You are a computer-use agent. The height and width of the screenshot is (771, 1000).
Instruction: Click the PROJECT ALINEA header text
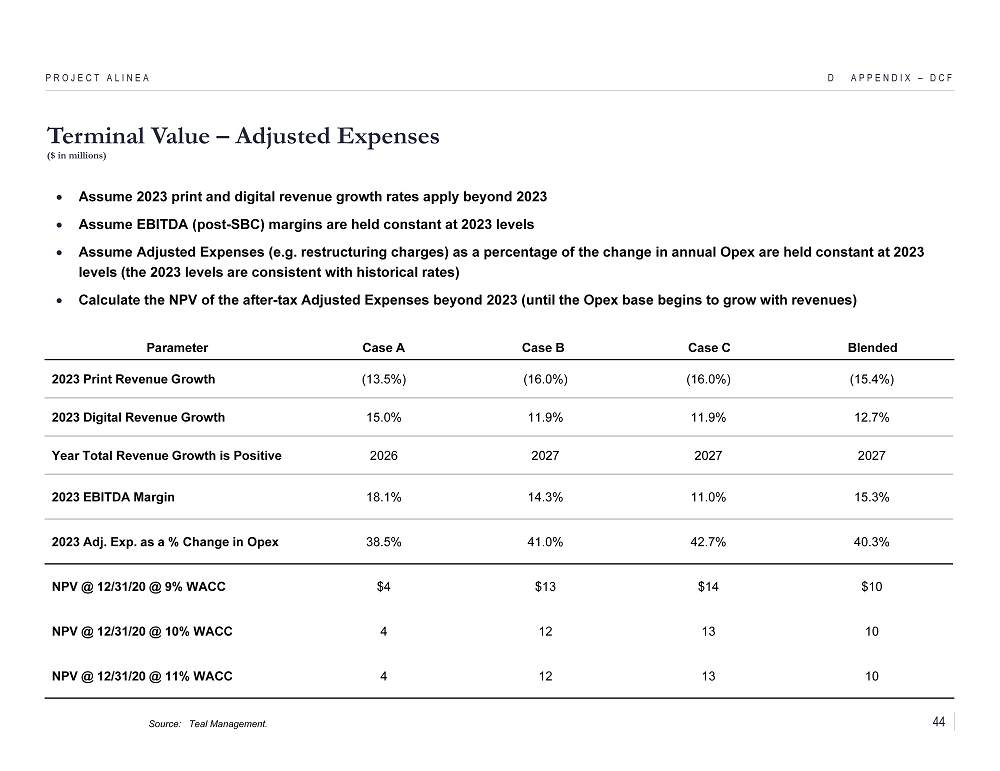click(97, 77)
